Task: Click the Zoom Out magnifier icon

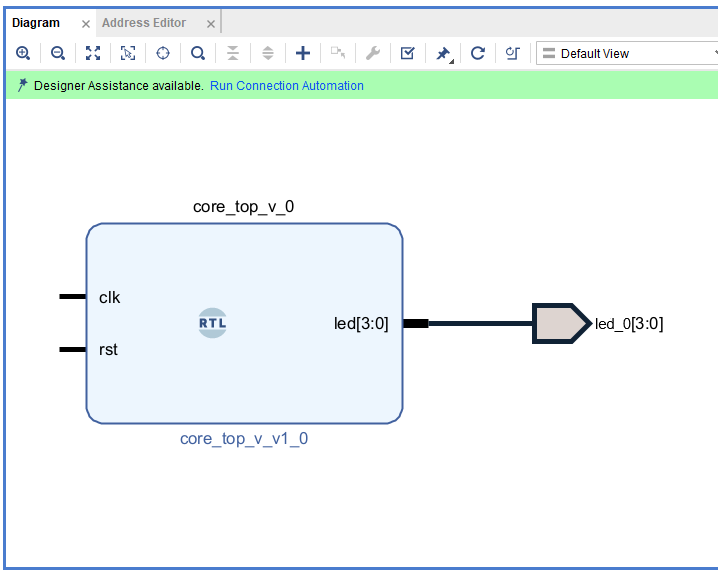Action: tap(58, 53)
